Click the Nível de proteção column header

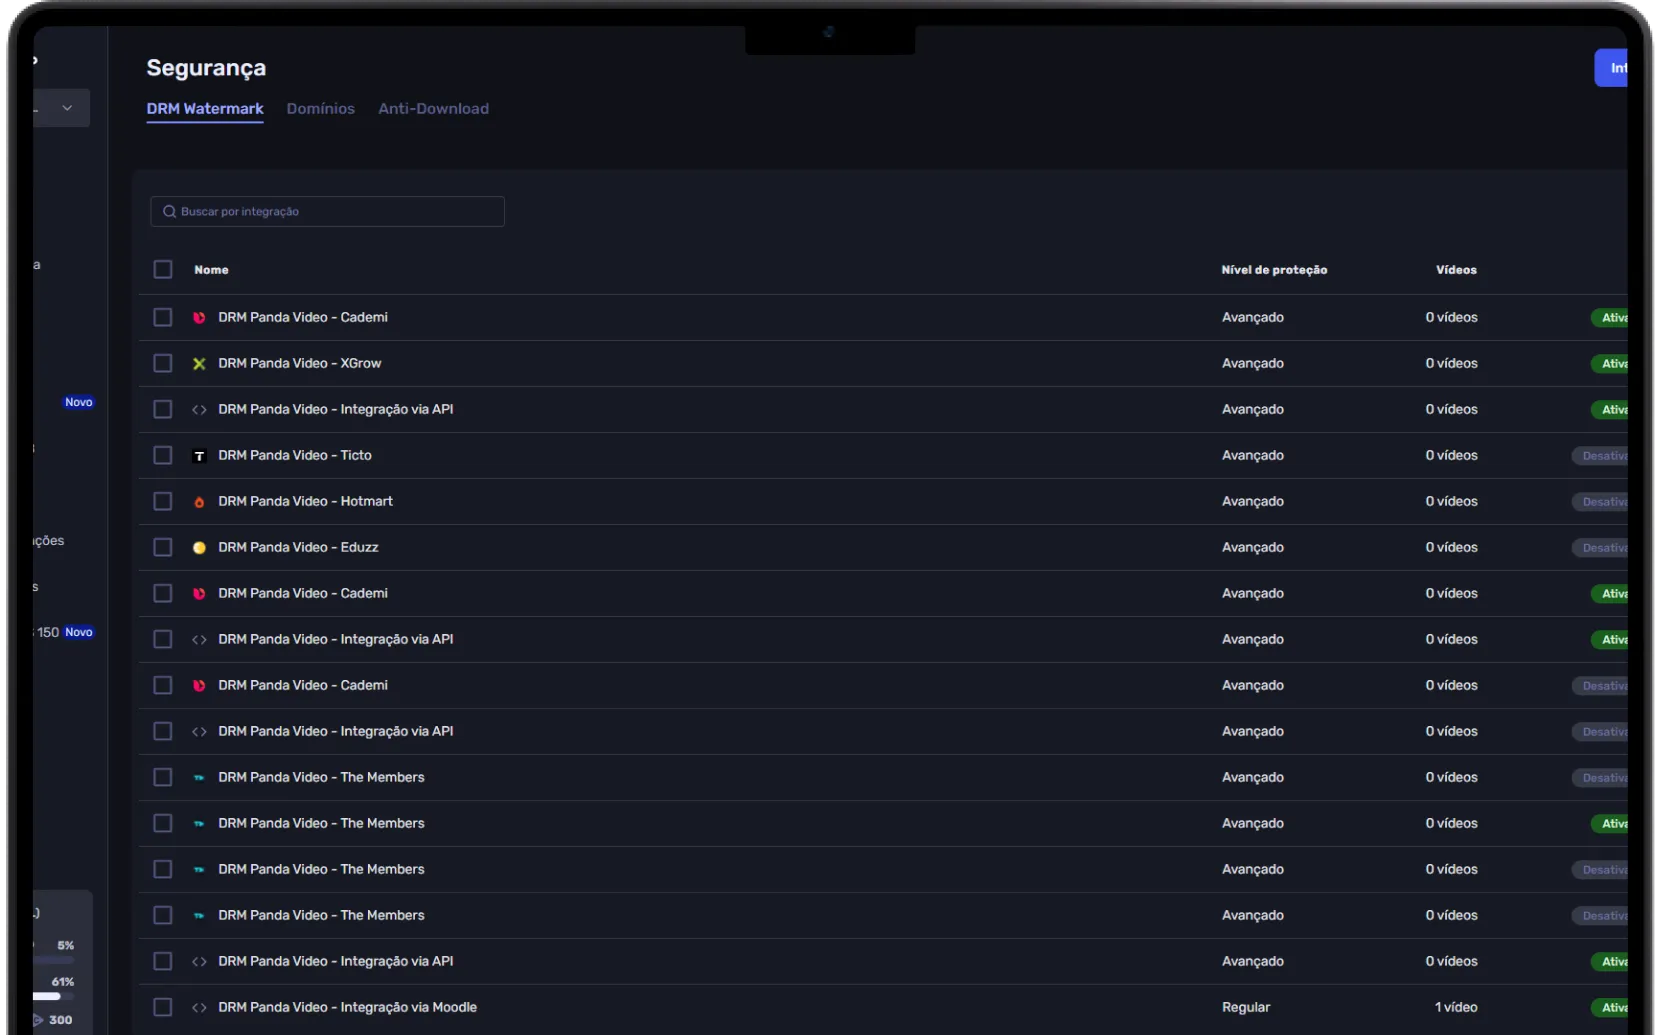(1274, 270)
